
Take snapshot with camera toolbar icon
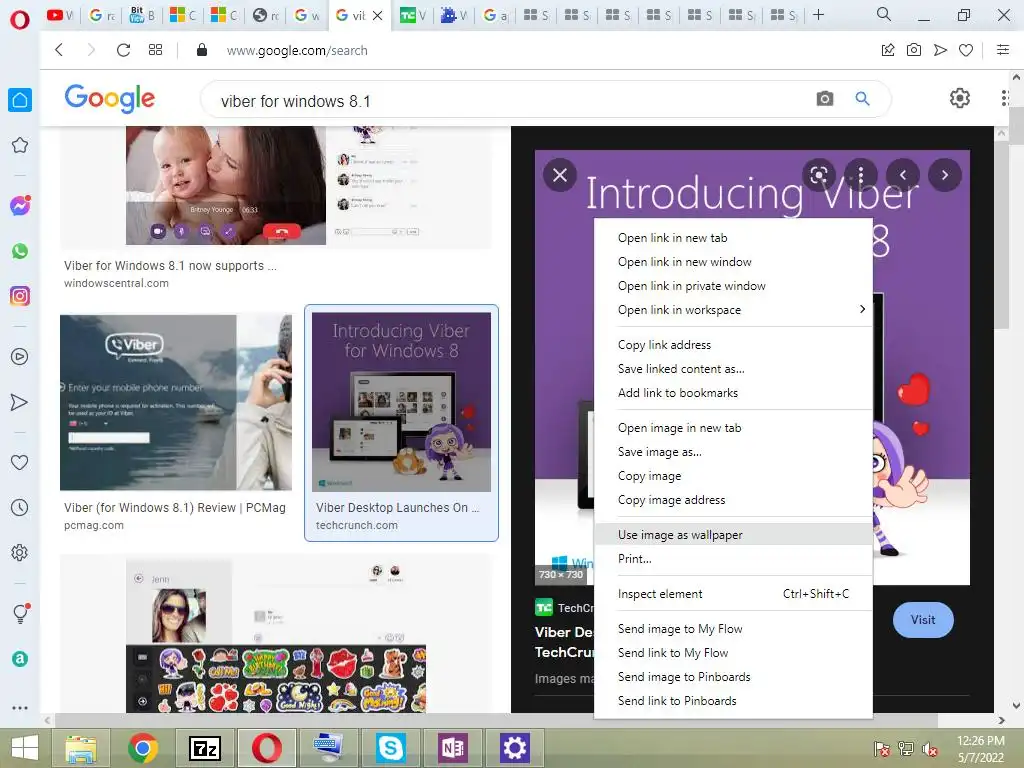point(914,50)
